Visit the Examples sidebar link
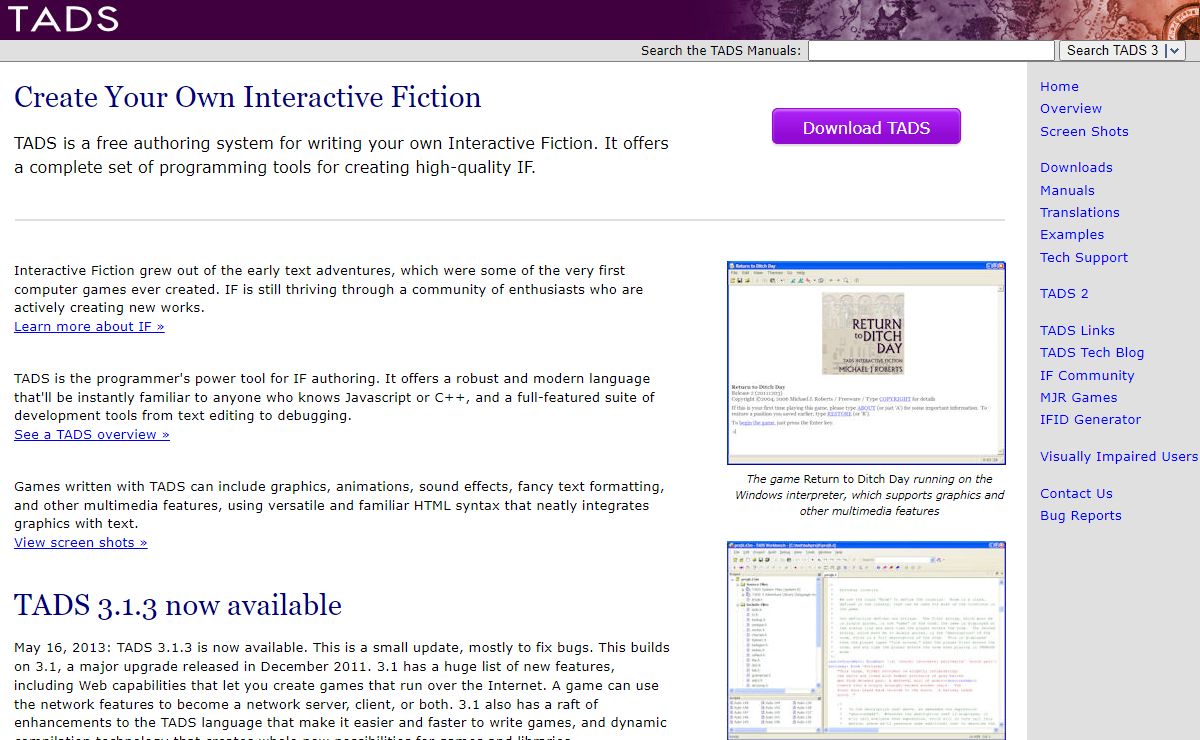Viewport: 1200px width, 740px height. pos(1072,234)
